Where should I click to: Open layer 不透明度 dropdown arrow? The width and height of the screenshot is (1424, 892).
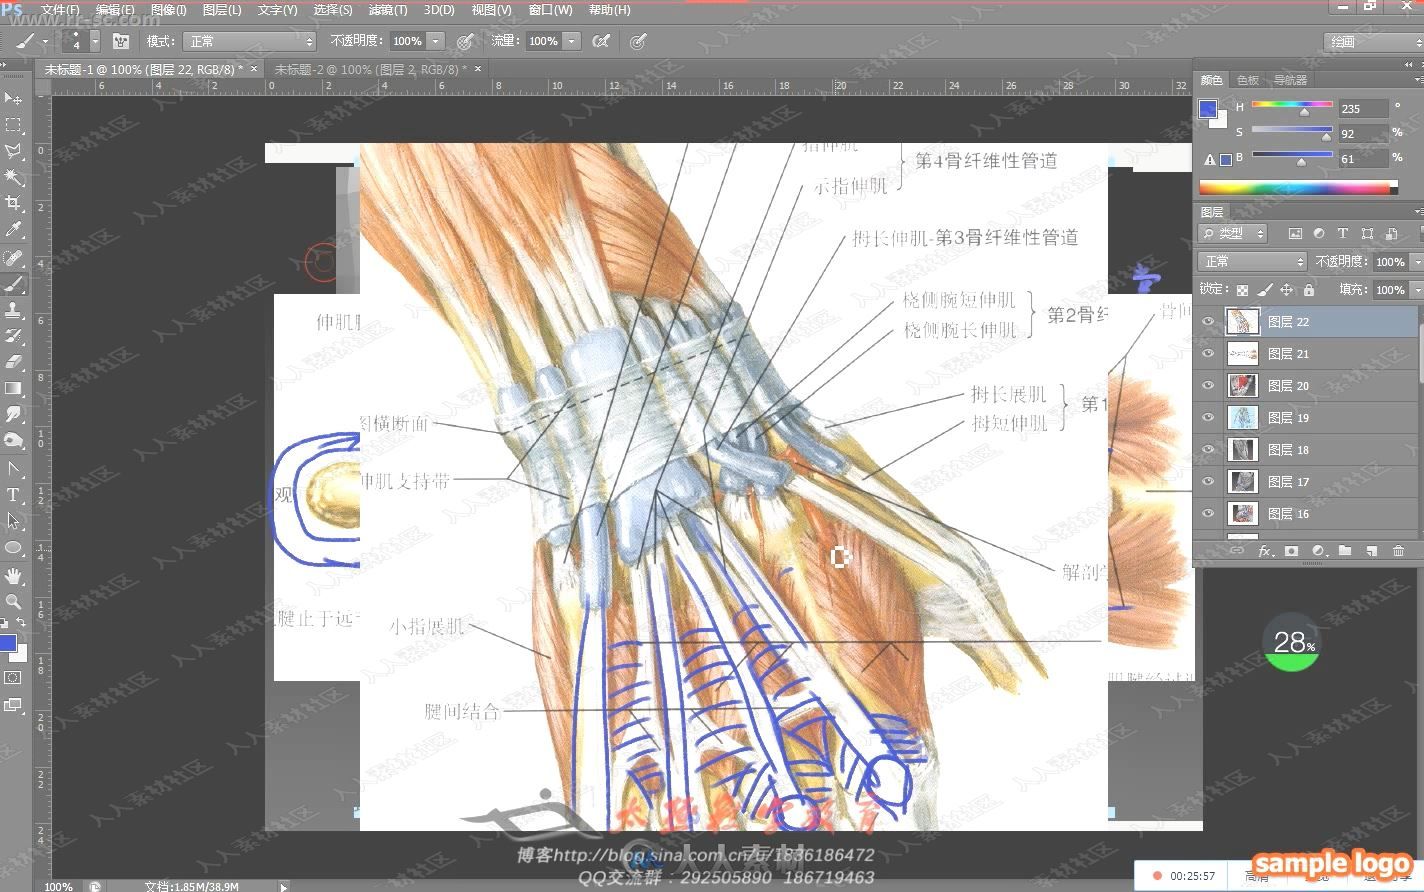1417,262
